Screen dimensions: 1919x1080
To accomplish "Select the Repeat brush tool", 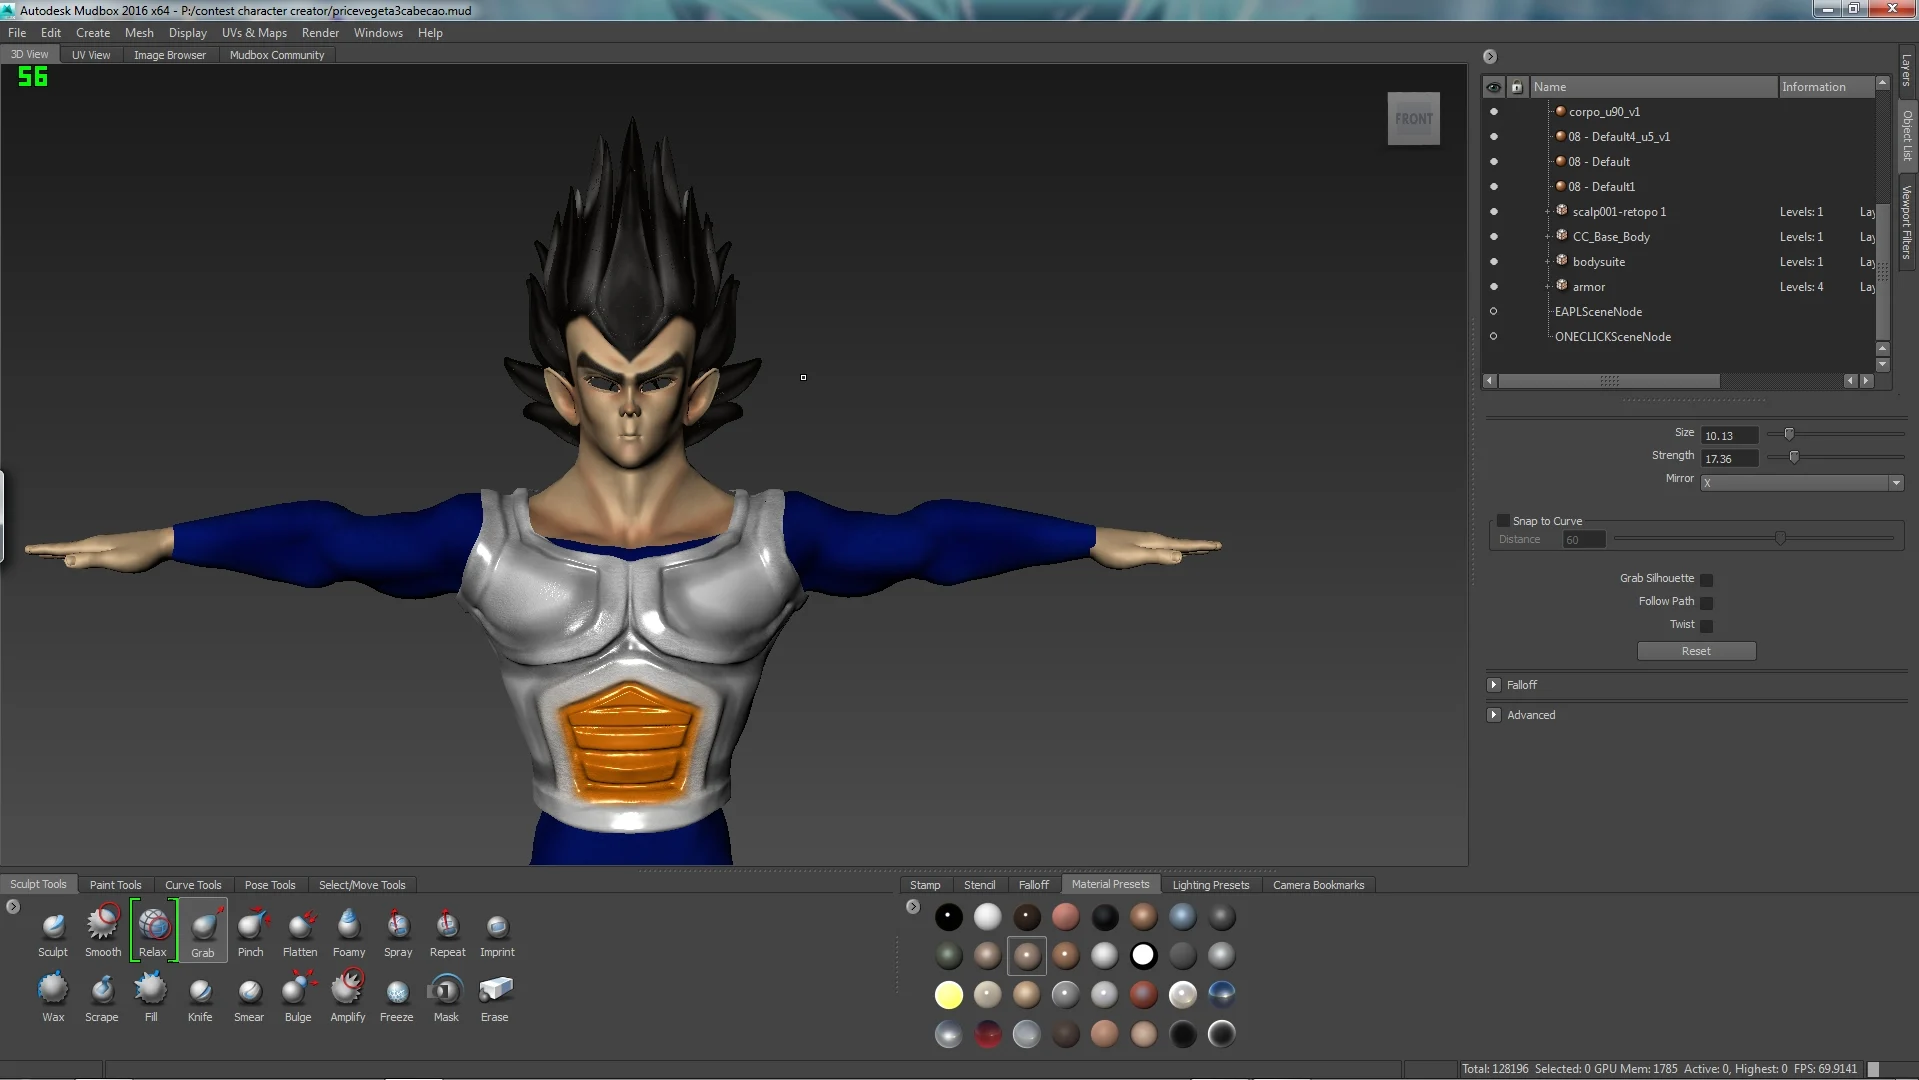I will (x=447, y=932).
